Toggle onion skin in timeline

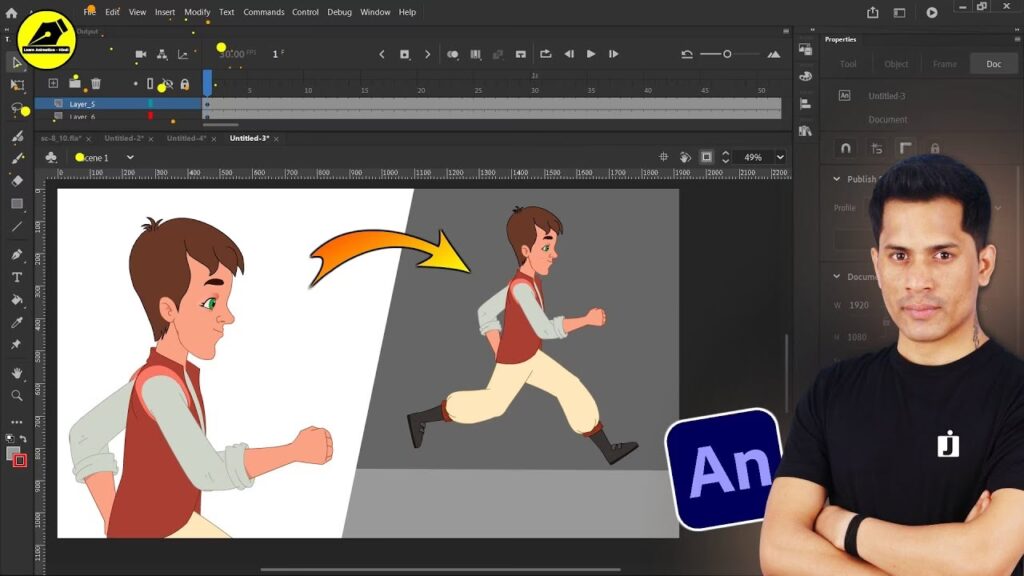453,54
